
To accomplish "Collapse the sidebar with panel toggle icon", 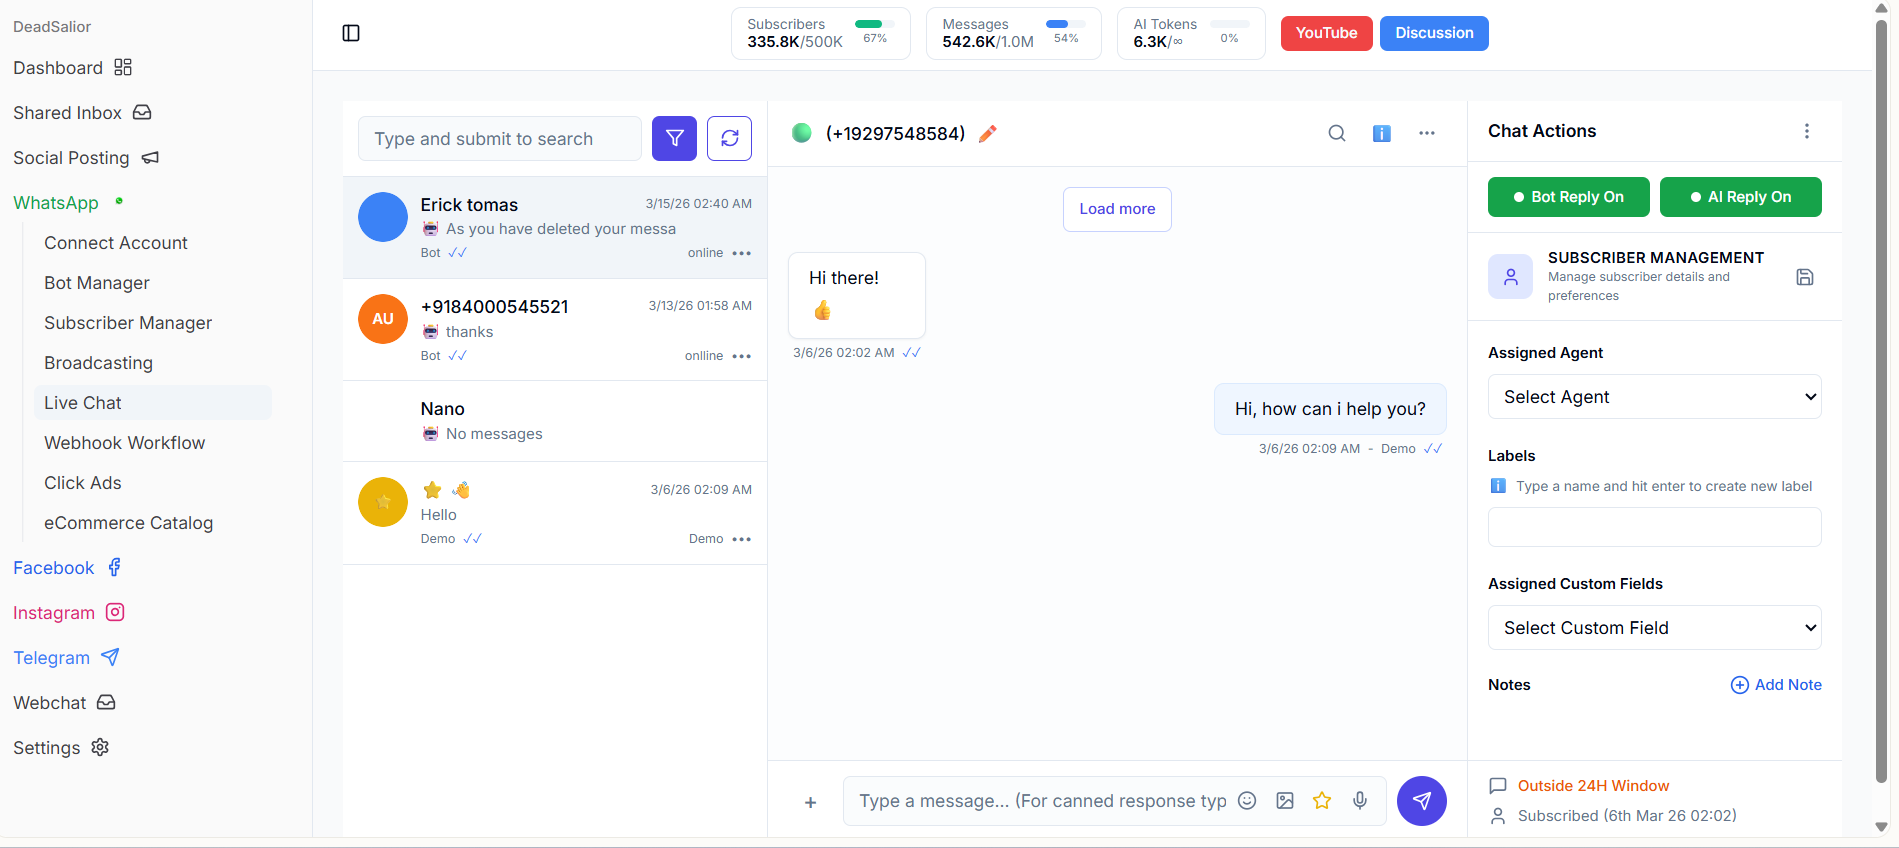I will 351,33.
